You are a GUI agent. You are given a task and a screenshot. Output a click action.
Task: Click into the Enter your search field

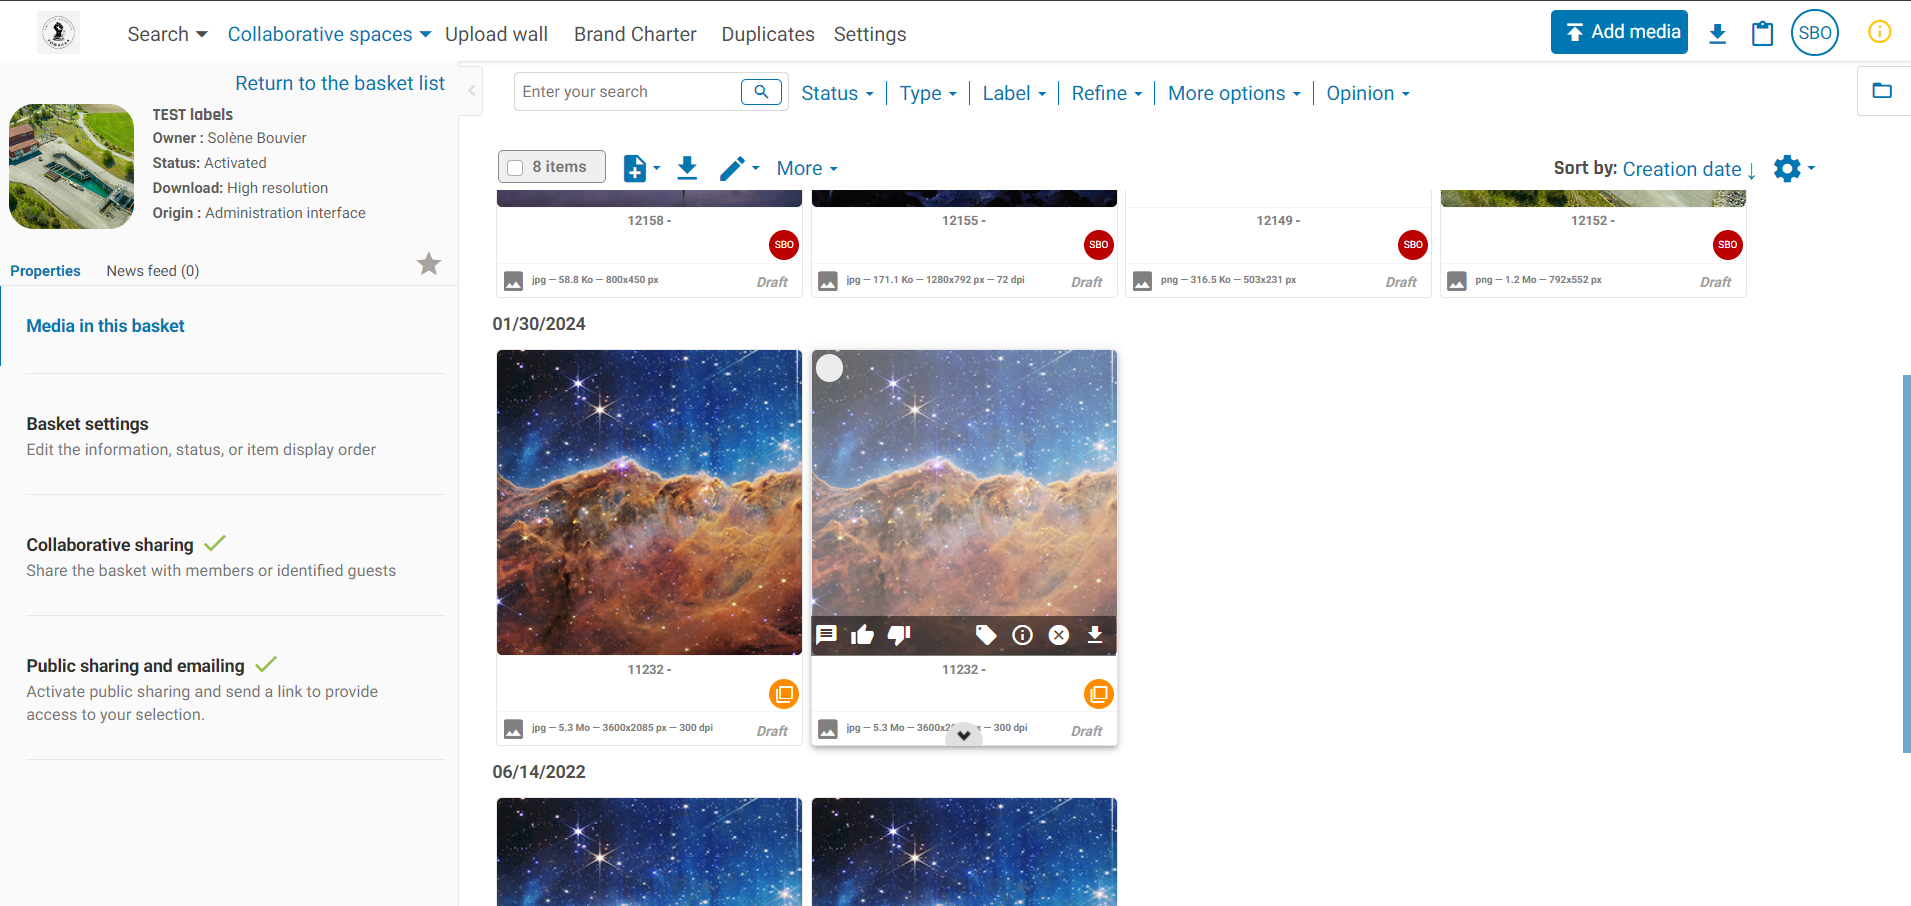pyautogui.click(x=628, y=92)
